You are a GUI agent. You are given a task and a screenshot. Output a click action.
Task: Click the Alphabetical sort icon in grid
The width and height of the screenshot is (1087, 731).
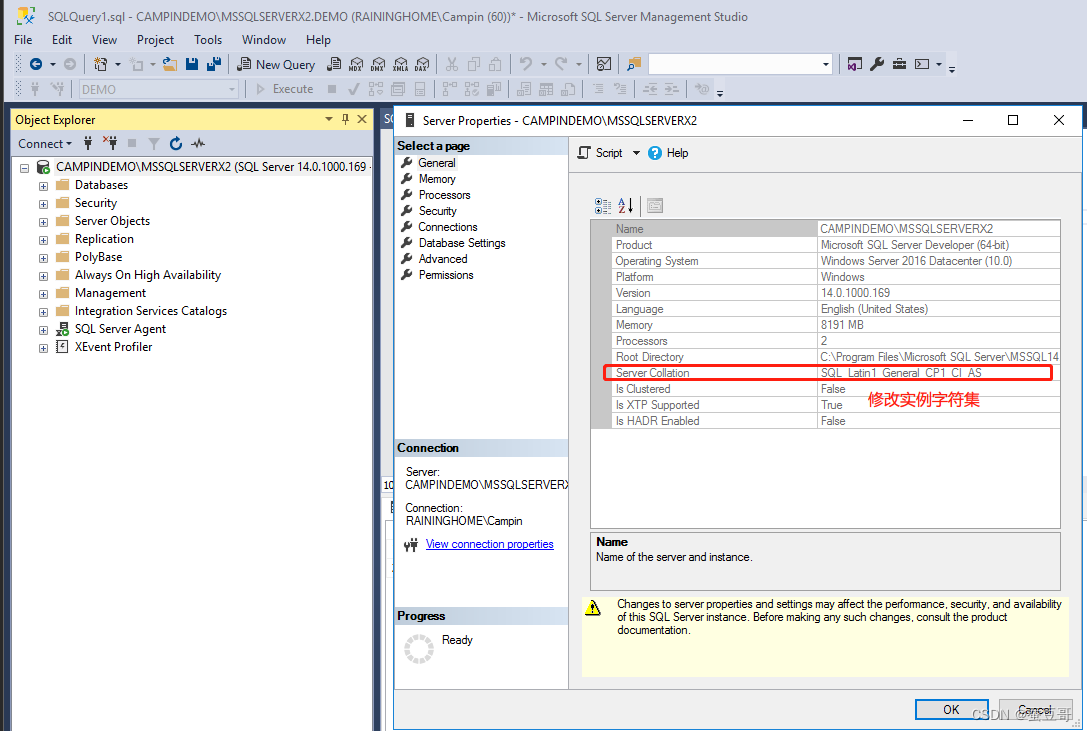[625, 205]
